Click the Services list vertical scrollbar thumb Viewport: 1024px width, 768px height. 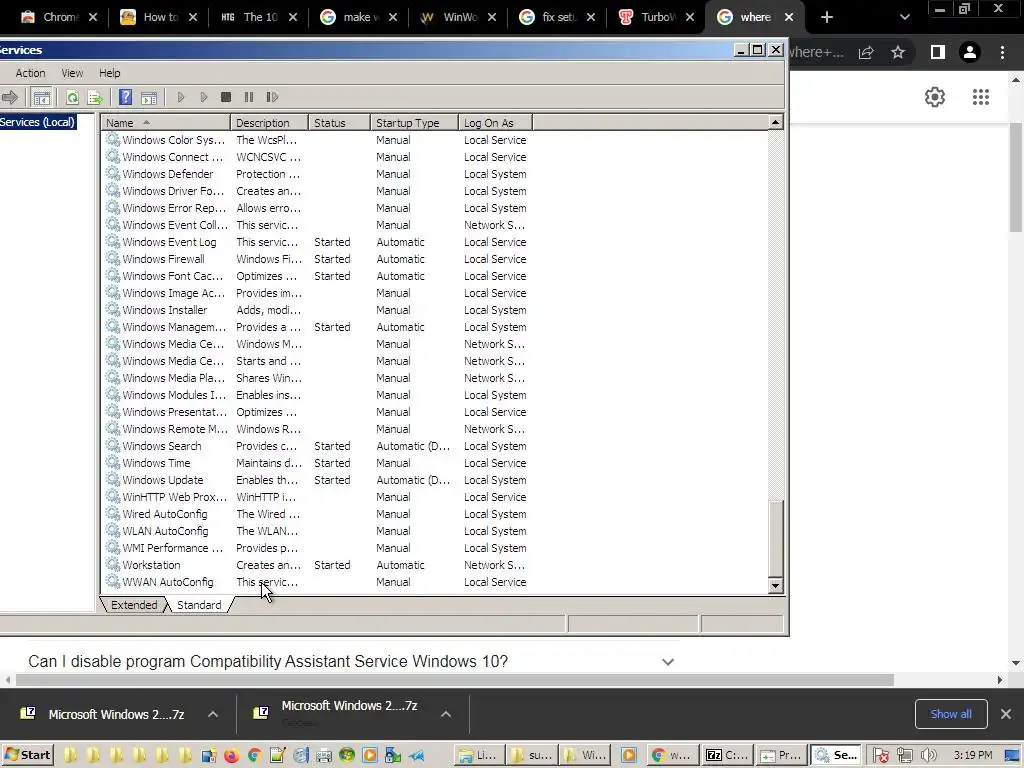click(x=775, y=539)
